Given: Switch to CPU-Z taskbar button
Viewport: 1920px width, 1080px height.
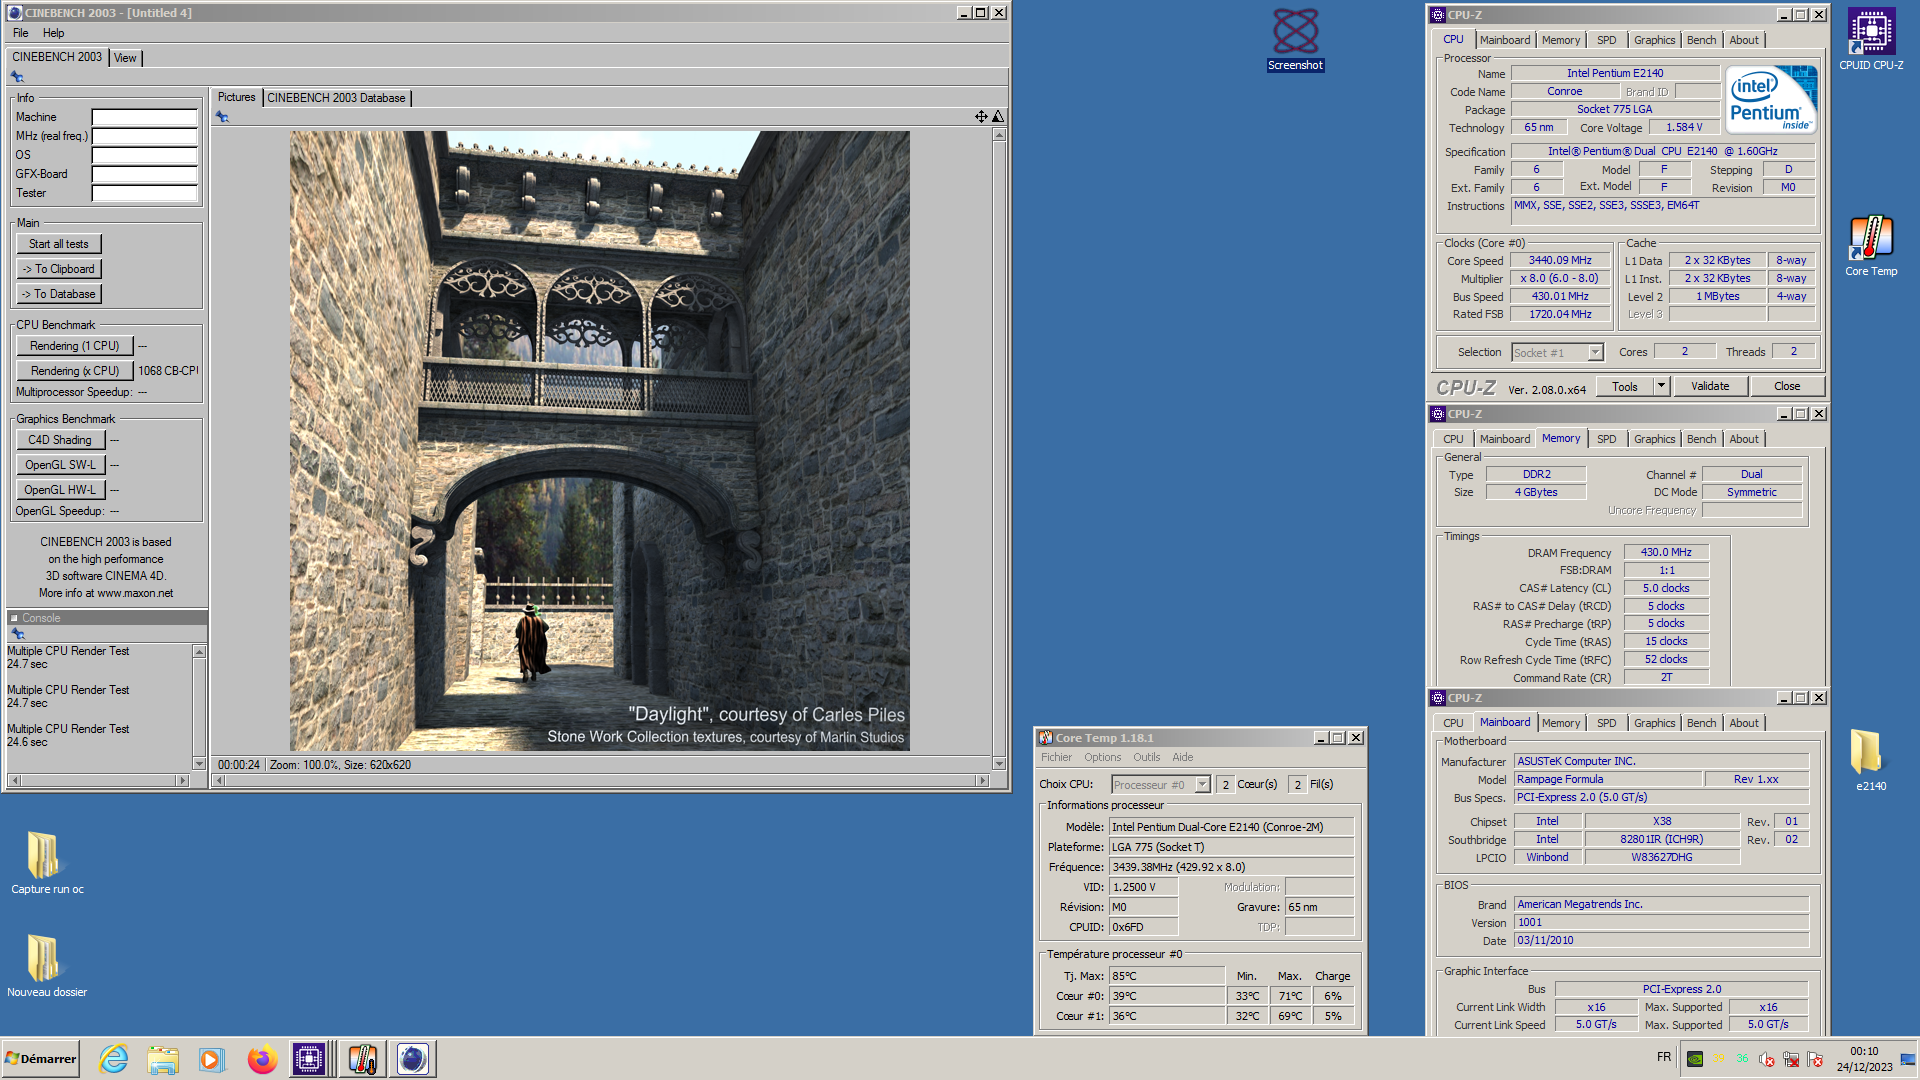Looking at the screenshot, I should click(x=310, y=1059).
